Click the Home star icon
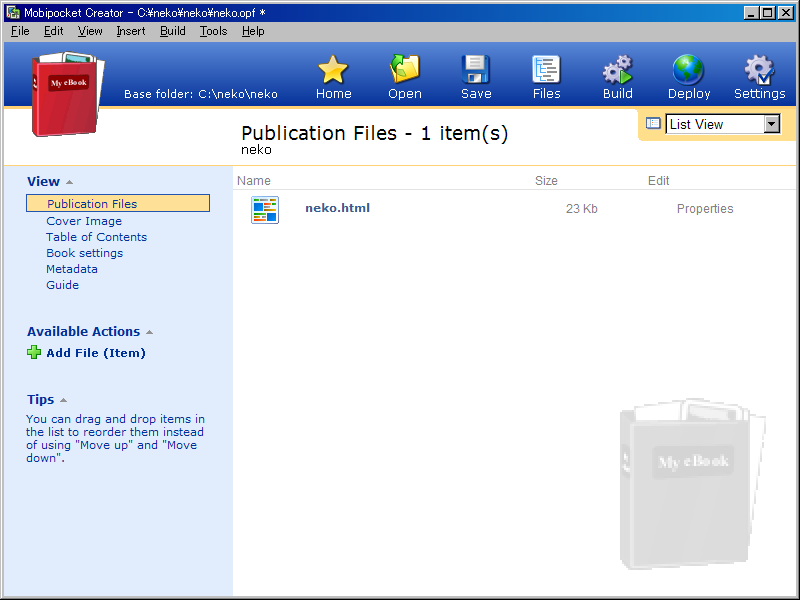The height and width of the screenshot is (600, 800). [333, 69]
